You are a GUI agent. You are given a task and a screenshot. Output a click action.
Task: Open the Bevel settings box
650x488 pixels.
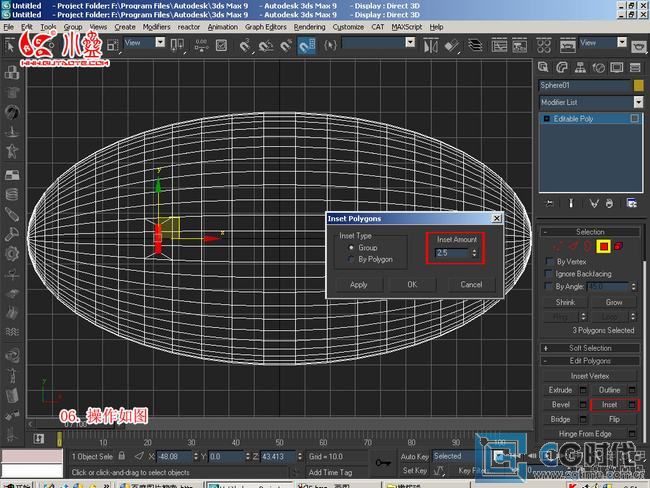coord(583,405)
